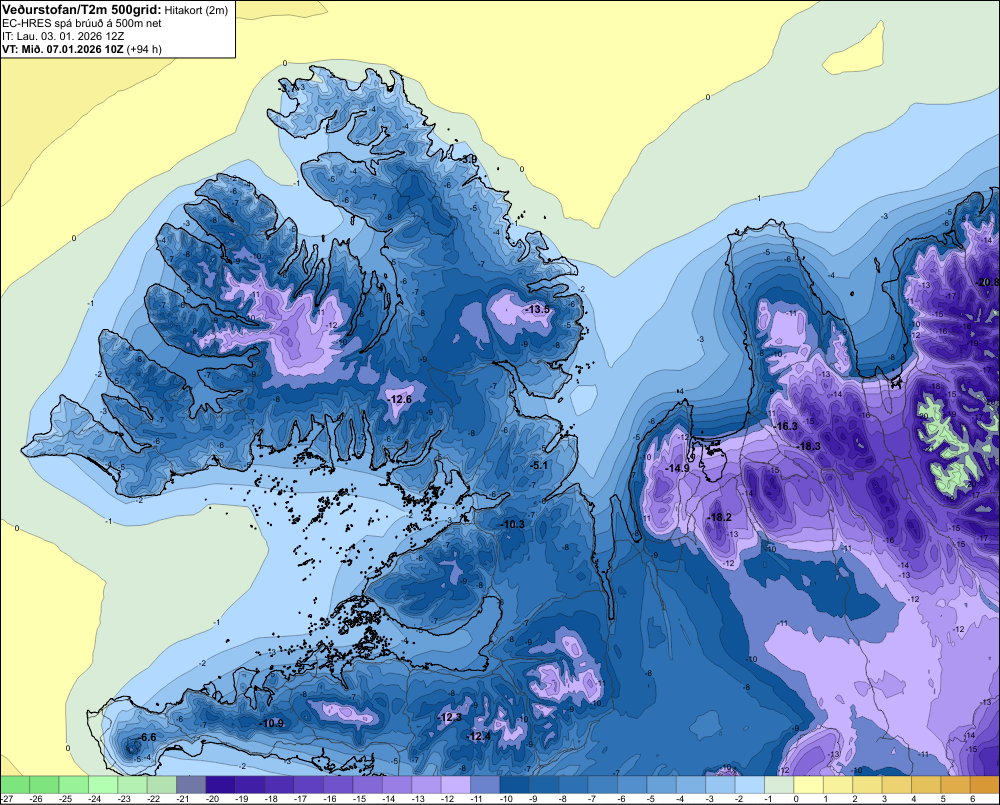This screenshot has height=805, width=1000.
Task: Click the initial time 'IT: Lau. 03. 01. 2026 12Z'
Action: tap(64, 36)
